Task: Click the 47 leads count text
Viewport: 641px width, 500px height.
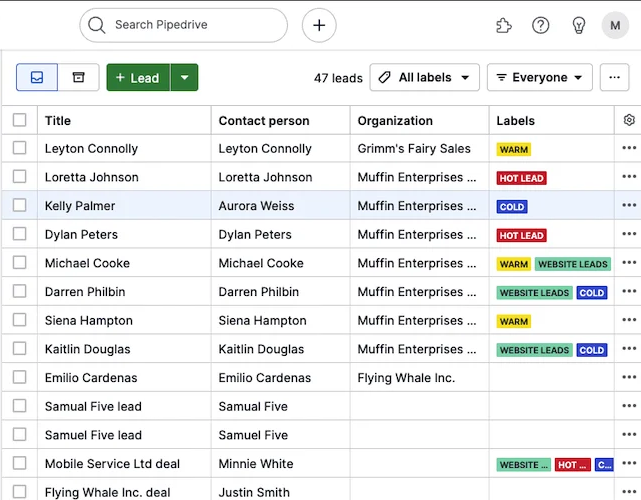Action: pyautogui.click(x=338, y=78)
